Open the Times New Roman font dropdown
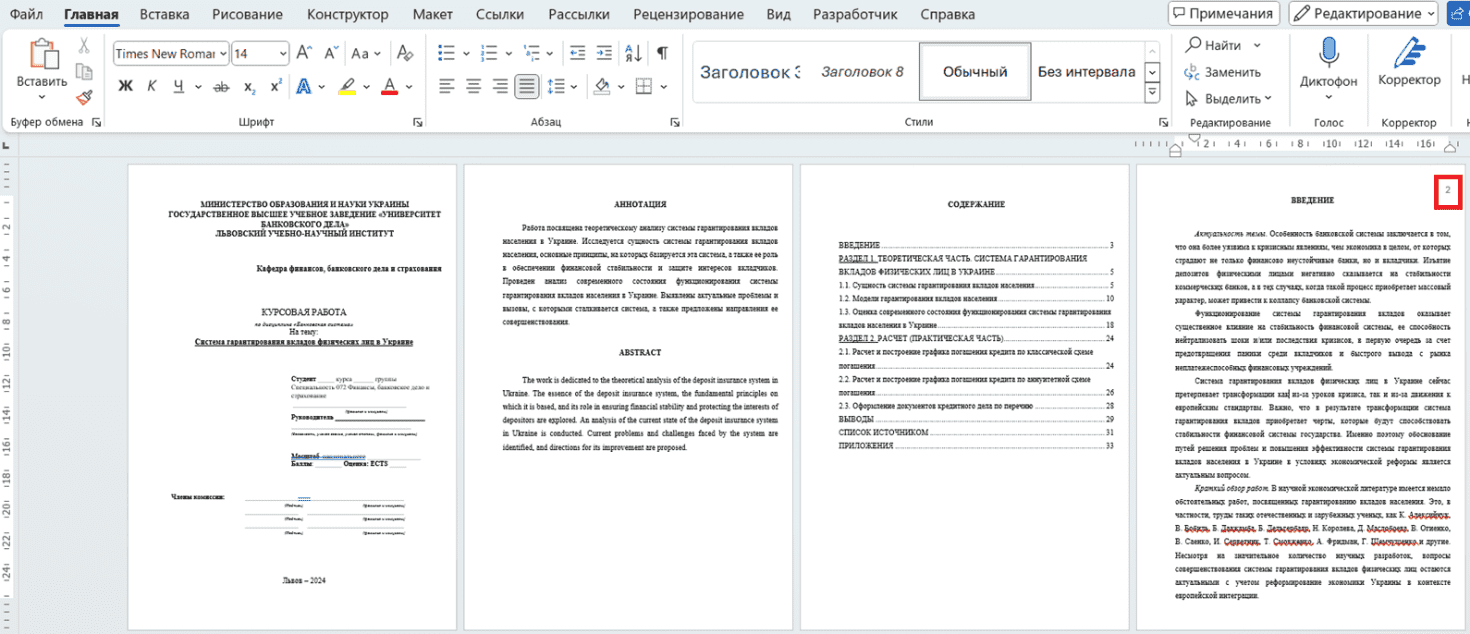Screen dimensions: 1470x634 222,53
